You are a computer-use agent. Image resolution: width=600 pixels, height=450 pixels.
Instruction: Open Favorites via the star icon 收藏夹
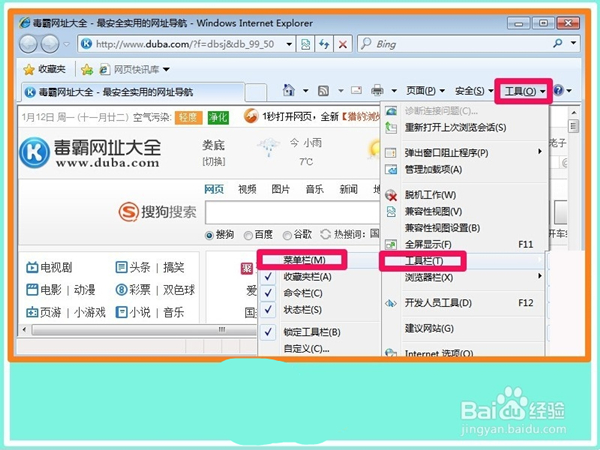[44, 69]
